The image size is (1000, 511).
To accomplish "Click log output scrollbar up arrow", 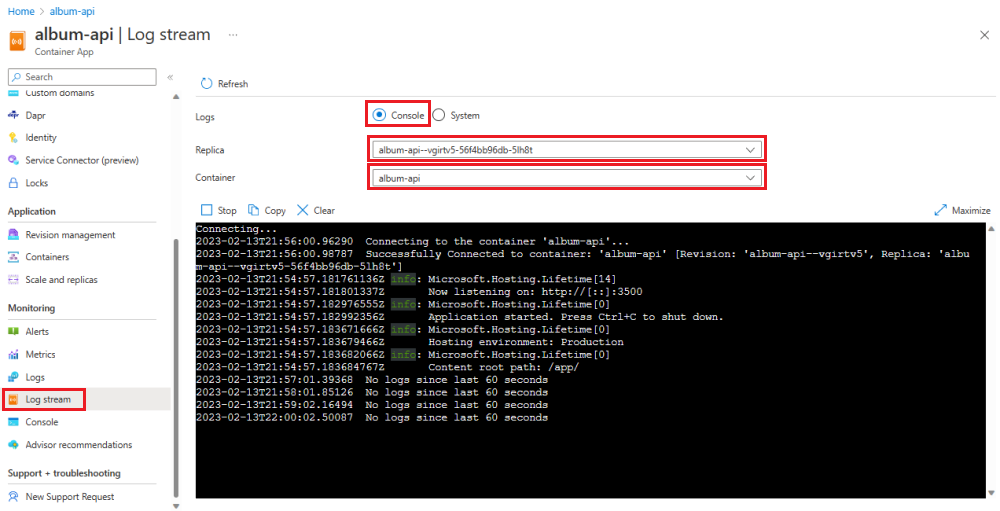I will tap(991, 228).
